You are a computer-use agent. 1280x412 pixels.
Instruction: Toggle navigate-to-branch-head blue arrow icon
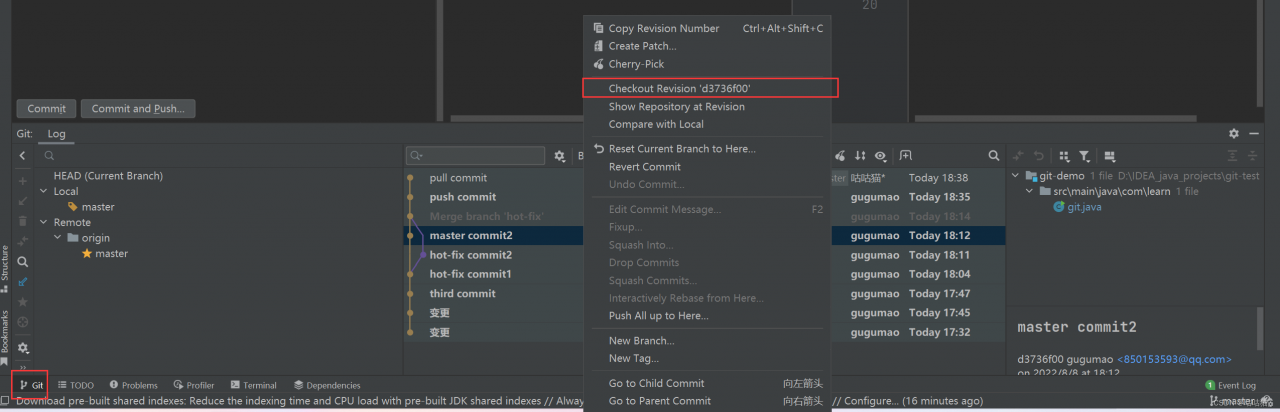pyautogui.click(x=22, y=282)
